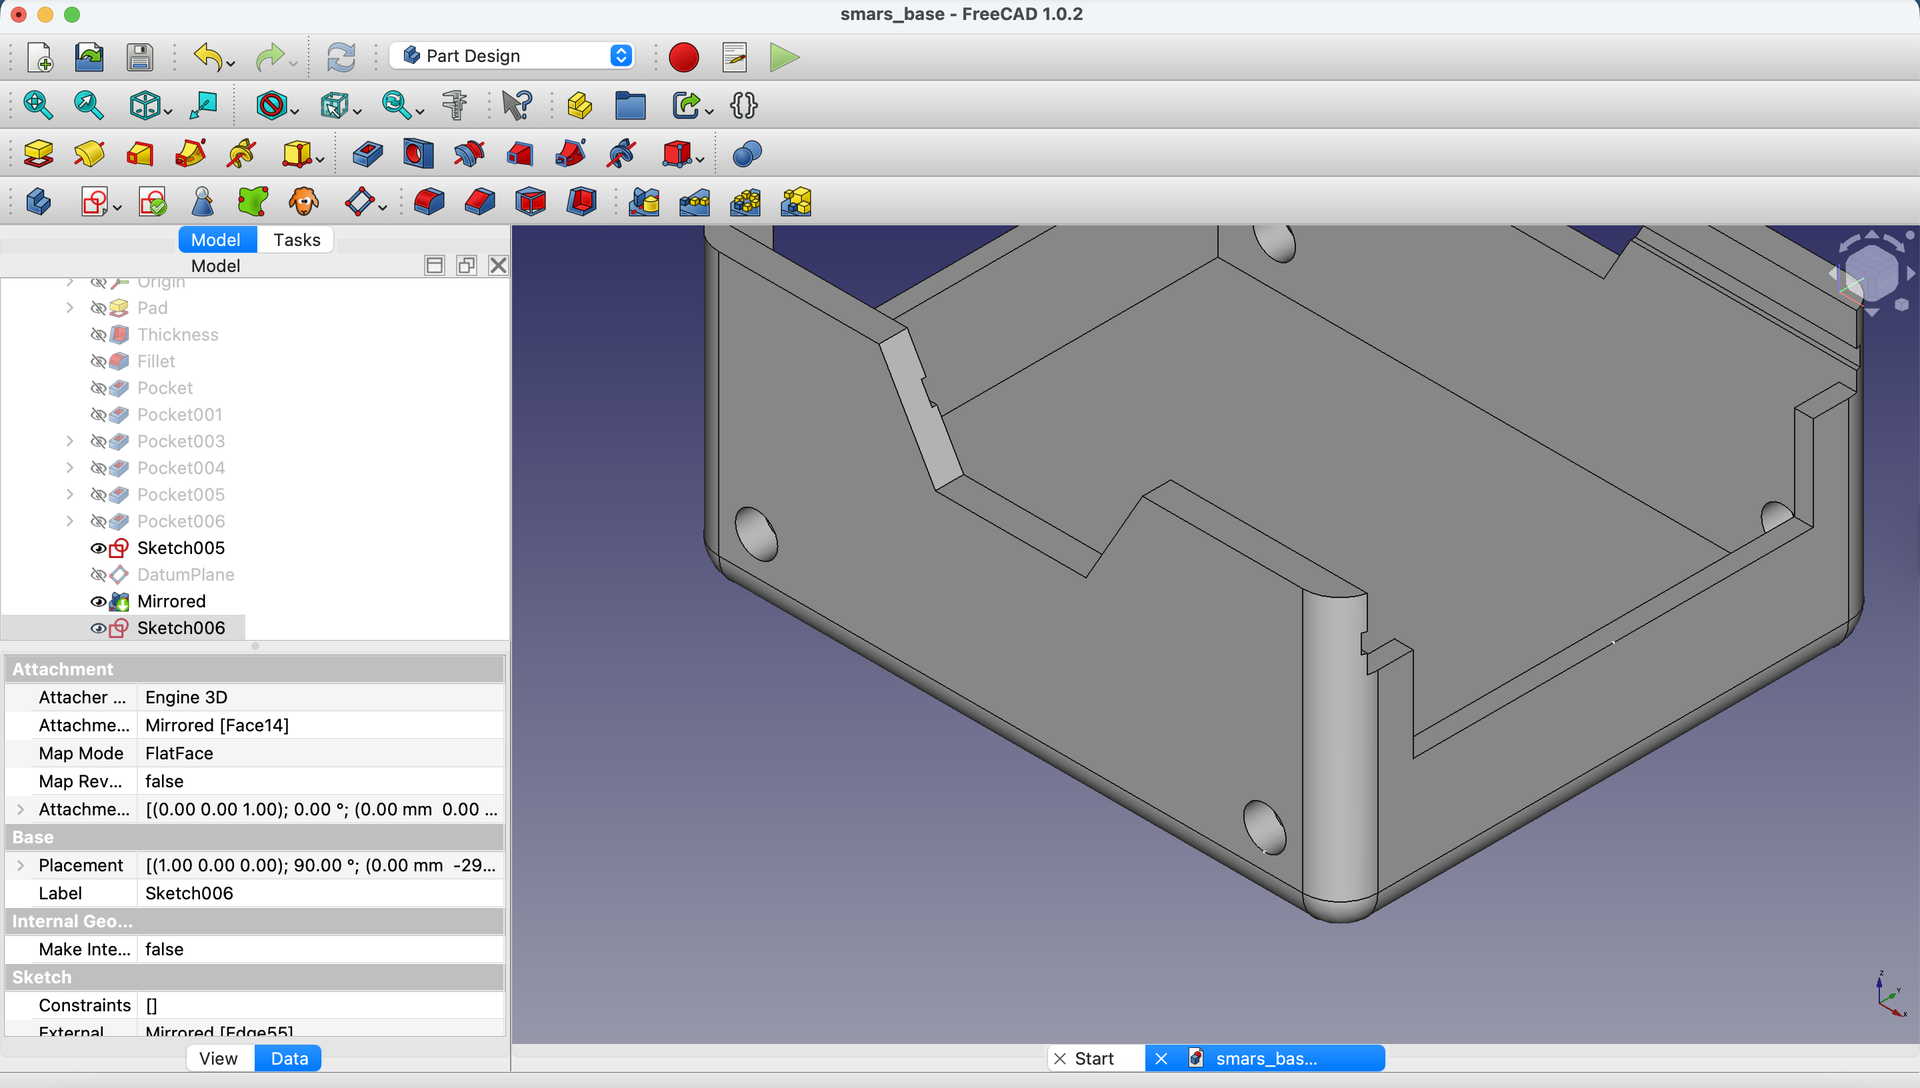
Task: Expand the Pocket005 tree item
Action: click(x=69, y=494)
